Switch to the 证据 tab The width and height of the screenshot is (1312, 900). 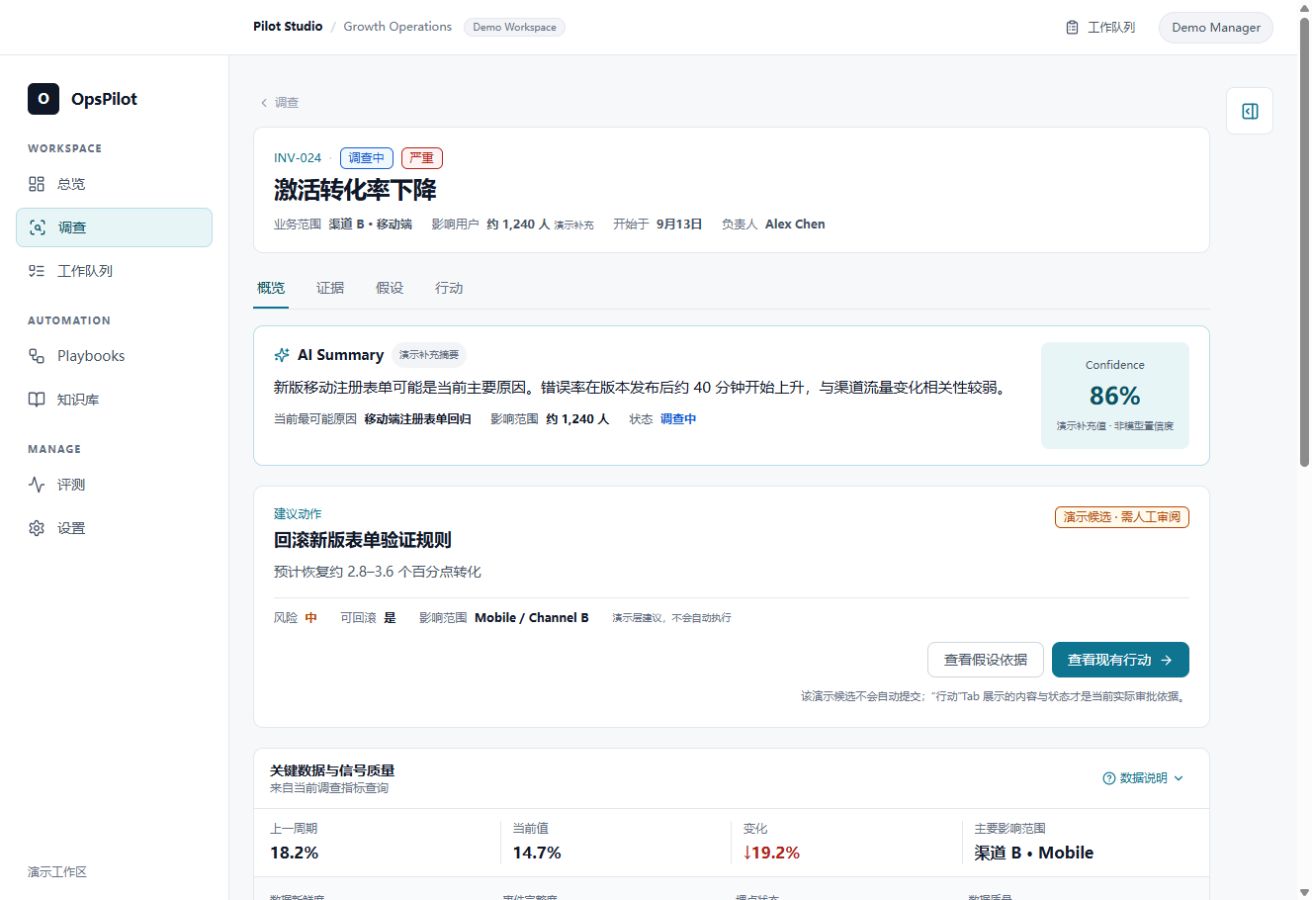[330, 288]
